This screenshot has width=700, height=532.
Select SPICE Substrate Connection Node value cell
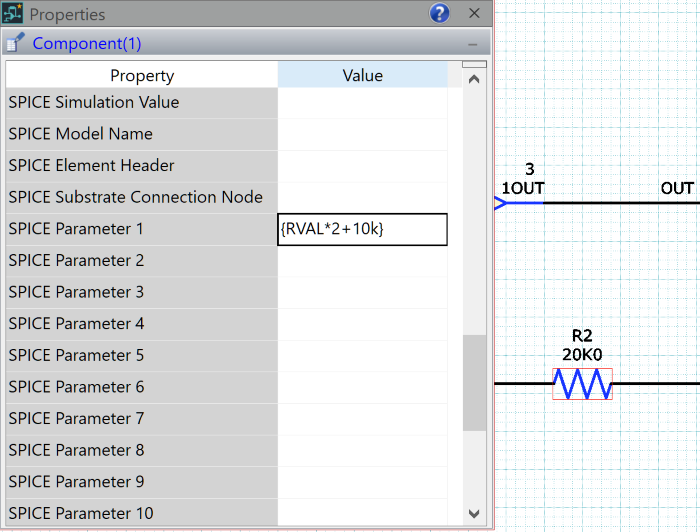click(362, 198)
